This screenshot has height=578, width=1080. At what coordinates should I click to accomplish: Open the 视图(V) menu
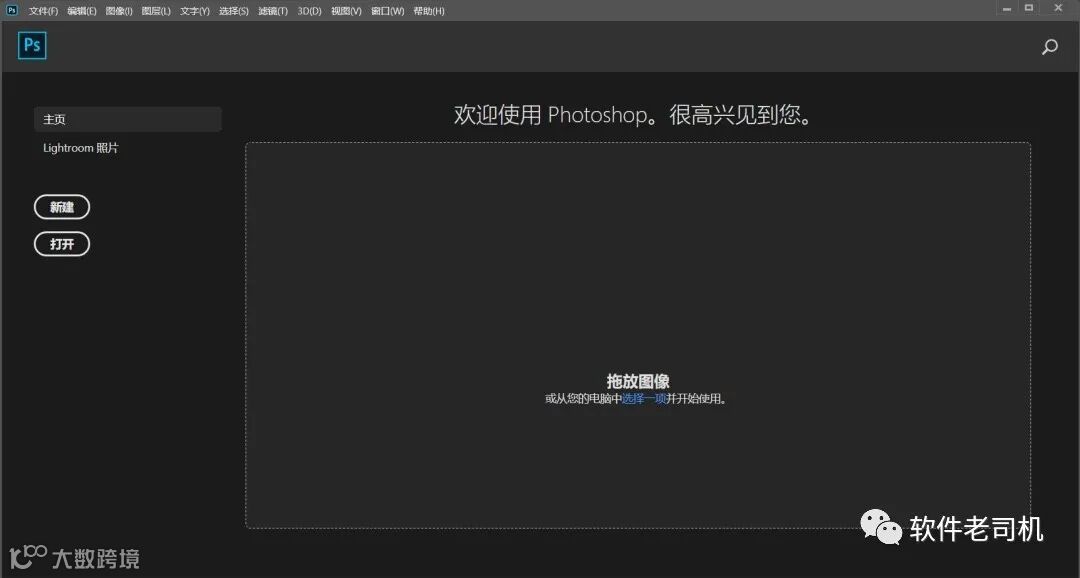point(346,11)
